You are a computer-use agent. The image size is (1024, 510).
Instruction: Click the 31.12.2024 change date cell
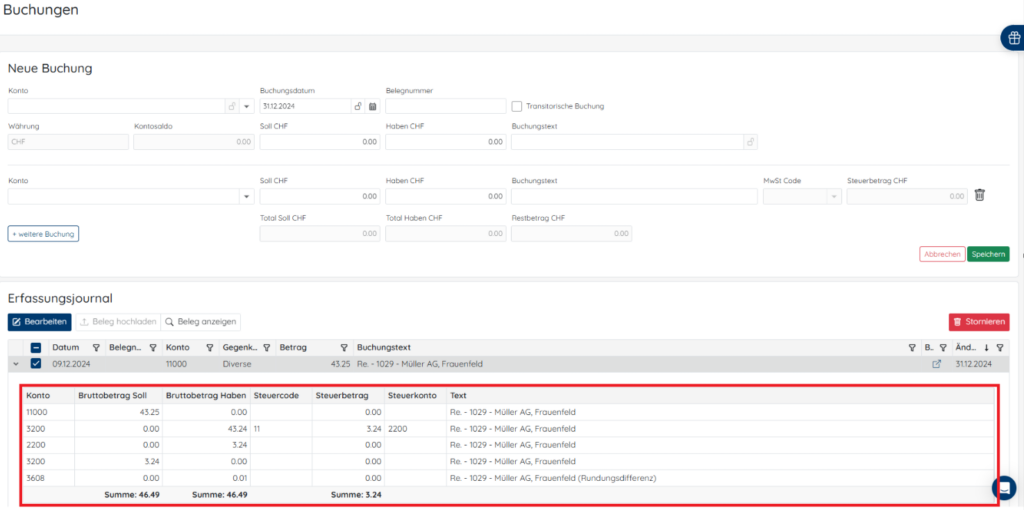tap(973, 364)
